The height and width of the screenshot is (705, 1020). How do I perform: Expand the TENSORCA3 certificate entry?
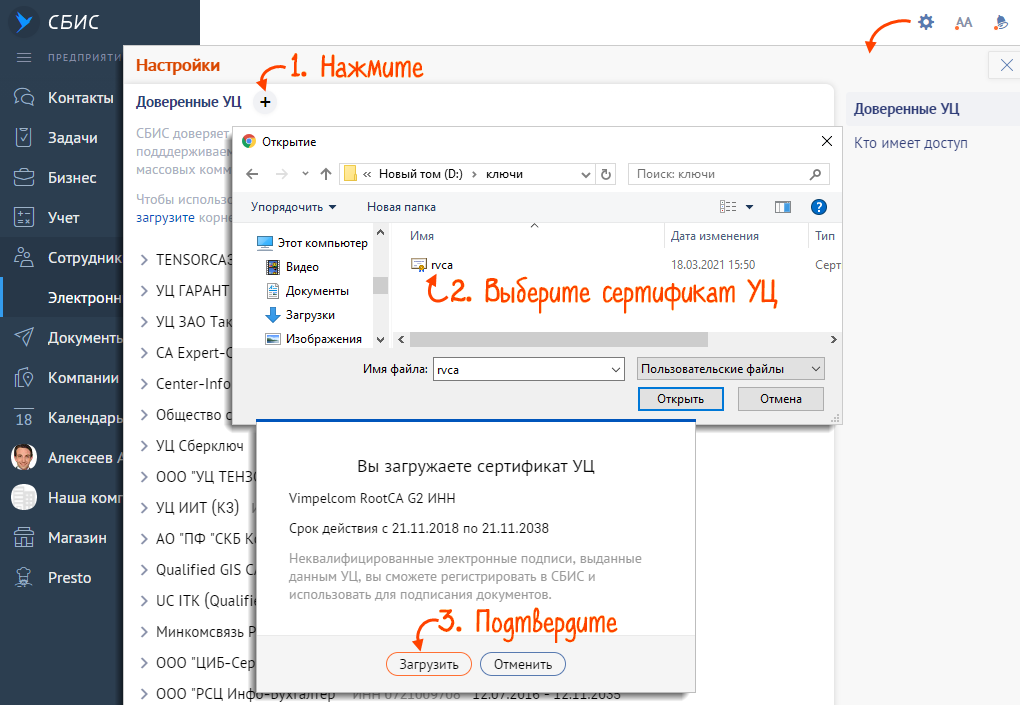click(145, 259)
